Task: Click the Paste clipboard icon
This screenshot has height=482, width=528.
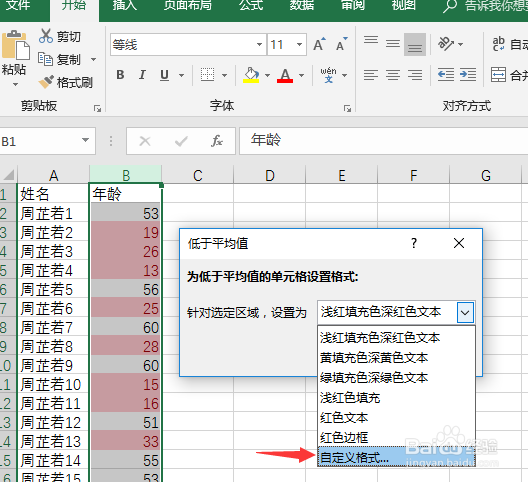Action: coord(15,46)
